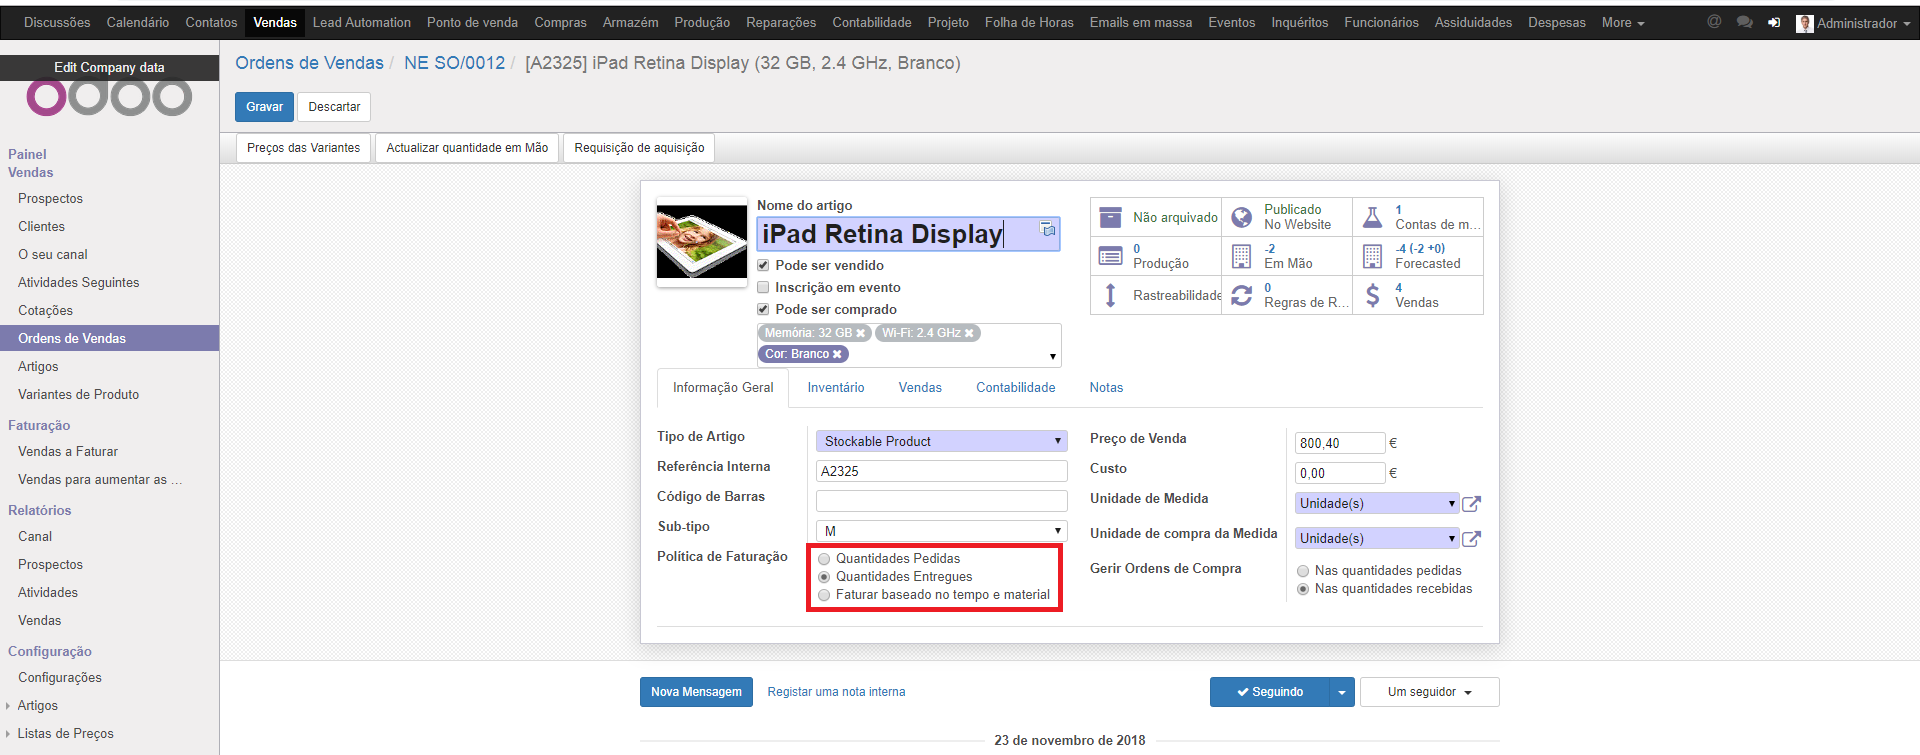Click the iPad product image thumbnail
Screen dimensions: 1920x755
701,241
